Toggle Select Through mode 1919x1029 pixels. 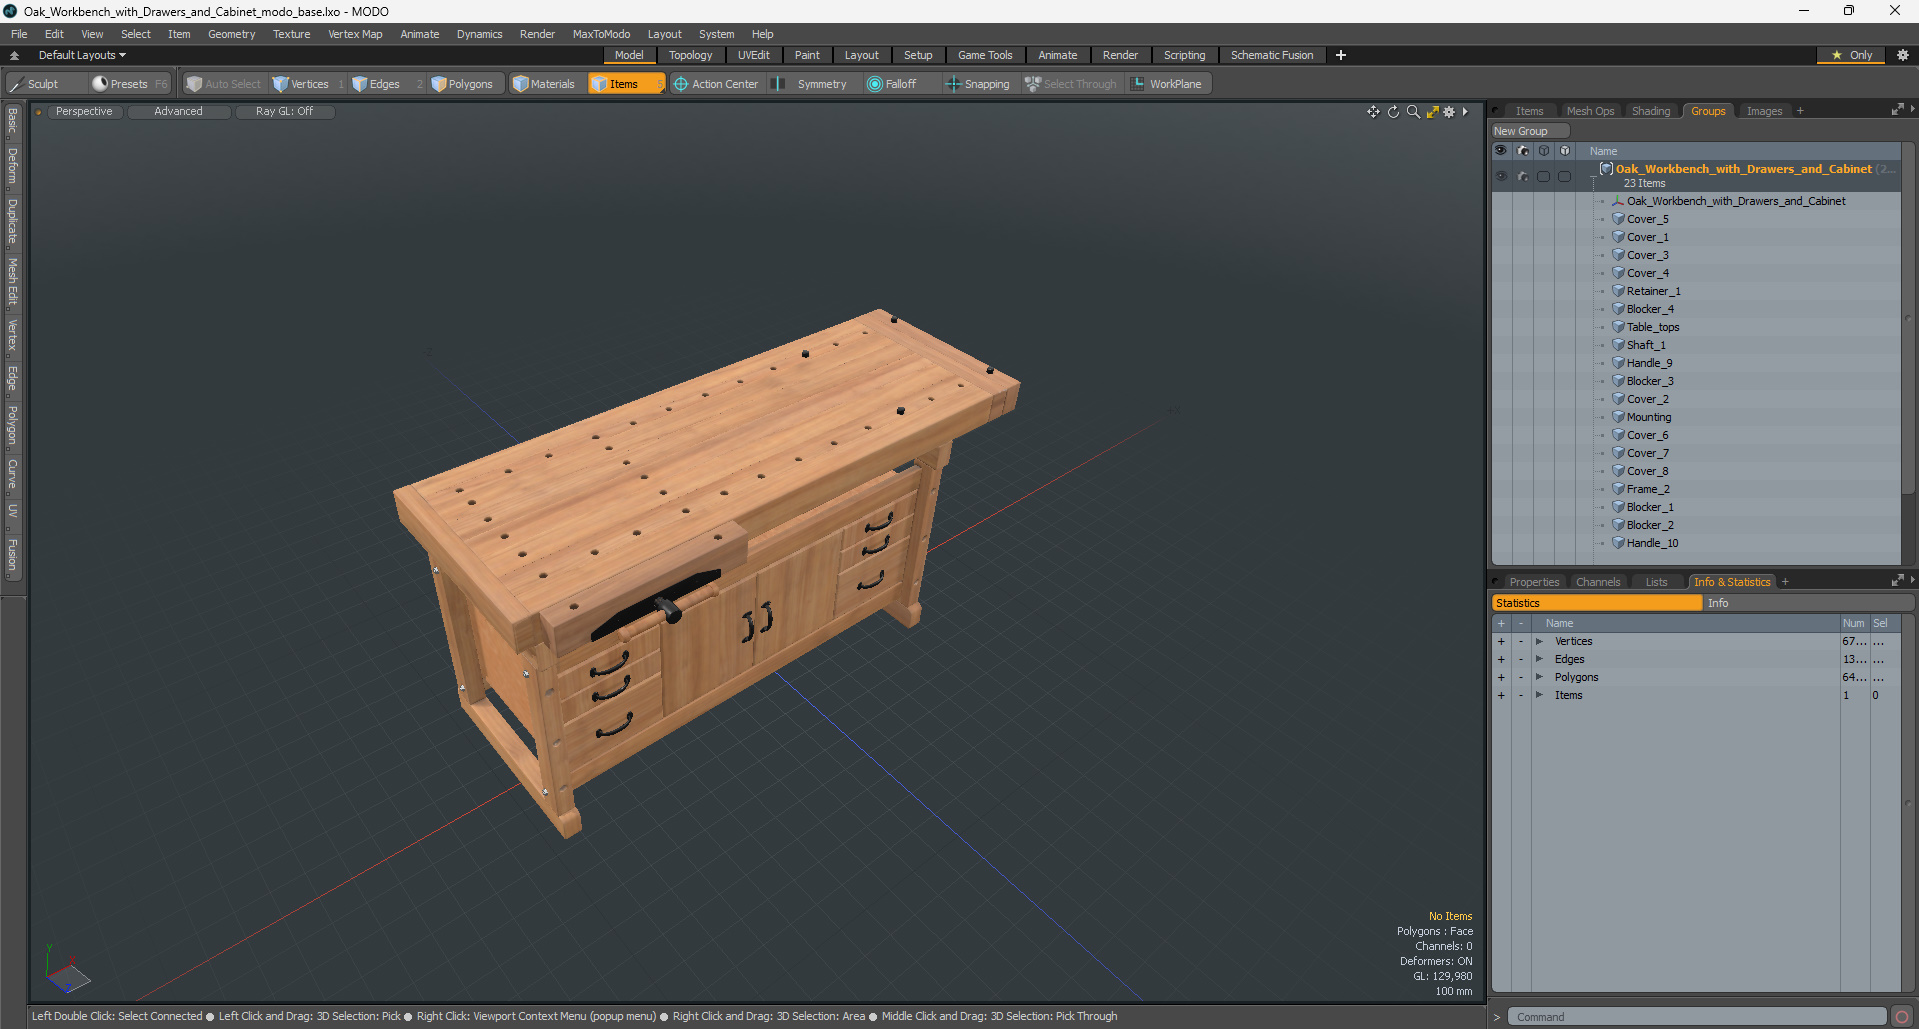coord(1071,84)
